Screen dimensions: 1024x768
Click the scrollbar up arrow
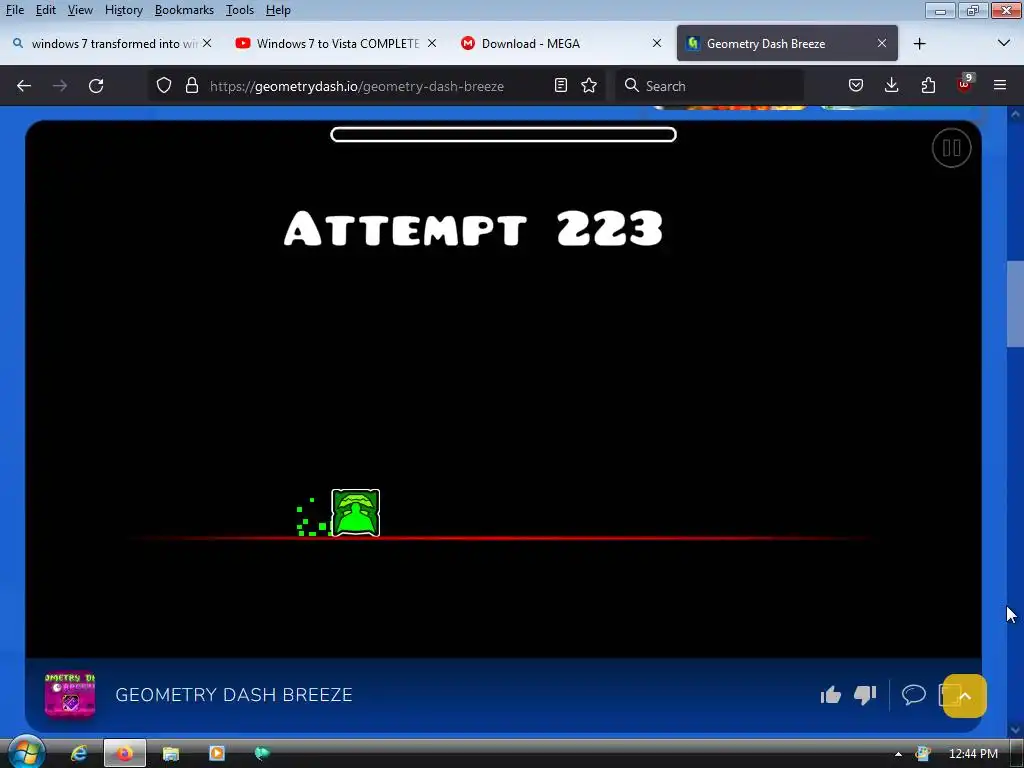click(x=1015, y=114)
